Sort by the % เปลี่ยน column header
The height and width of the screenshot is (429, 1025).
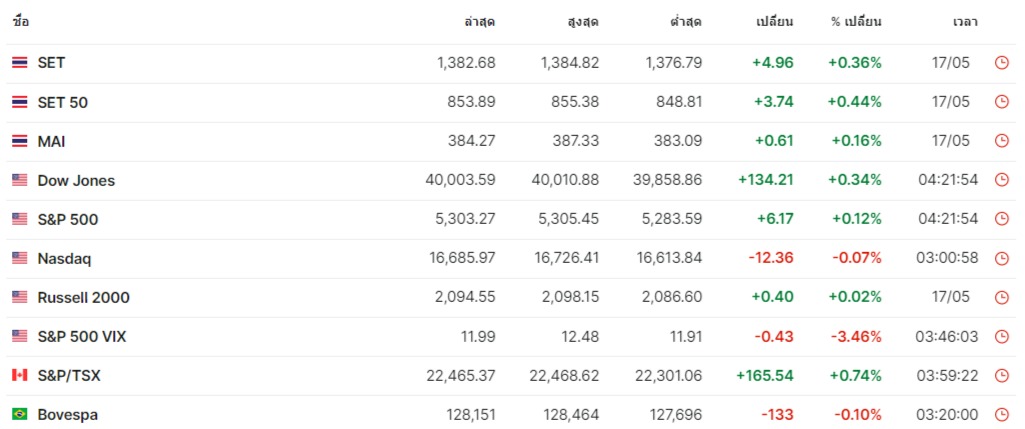pos(855,21)
